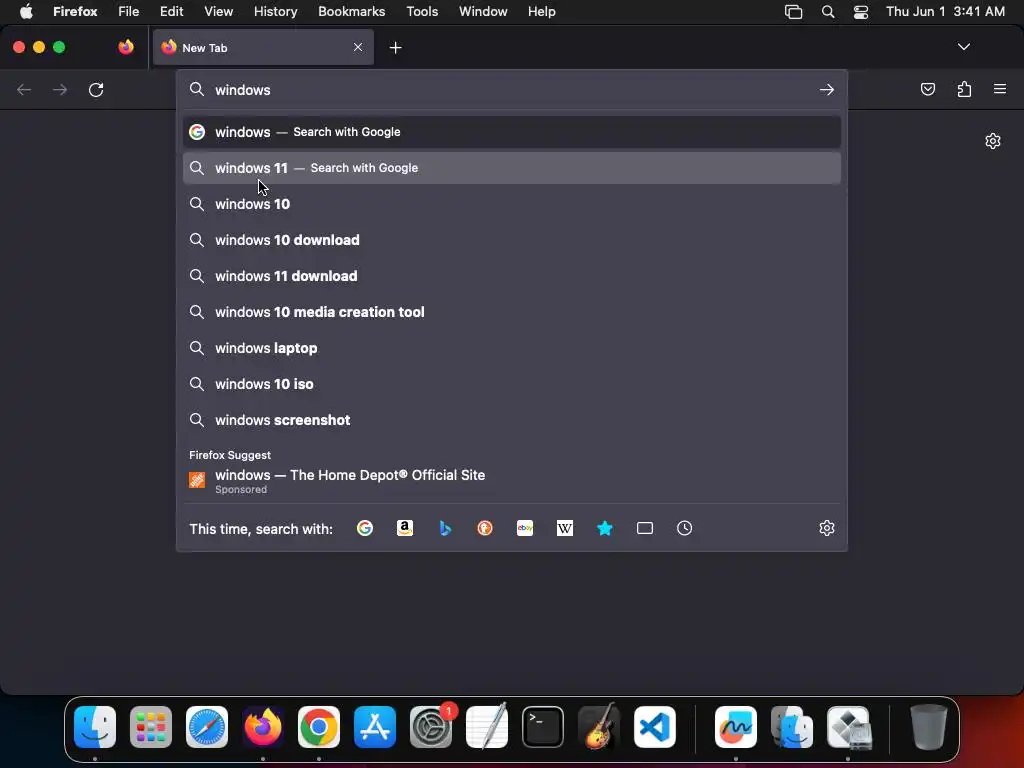Search this time with eBay icon
This screenshot has width=1024, height=768.
[525, 528]
